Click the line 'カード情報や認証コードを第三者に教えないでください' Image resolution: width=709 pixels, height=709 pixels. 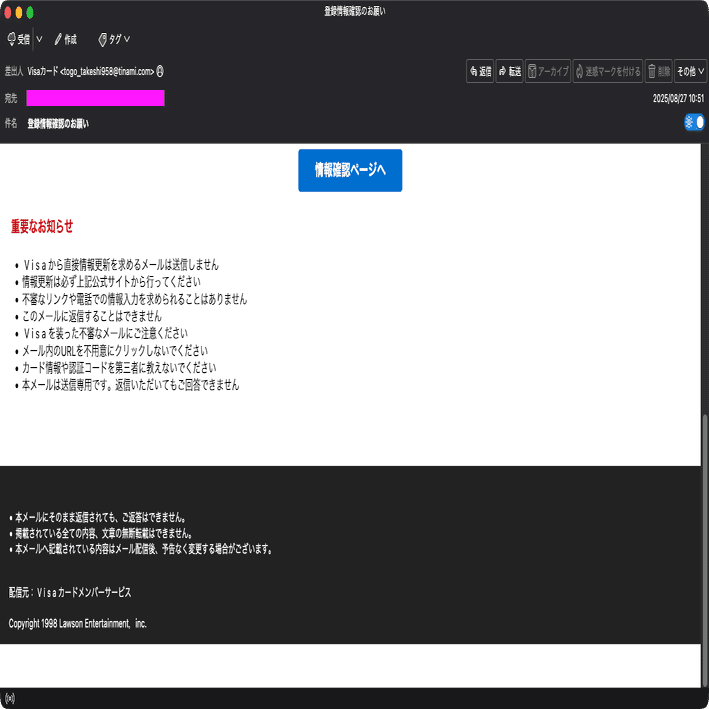(x=119, y=368)
